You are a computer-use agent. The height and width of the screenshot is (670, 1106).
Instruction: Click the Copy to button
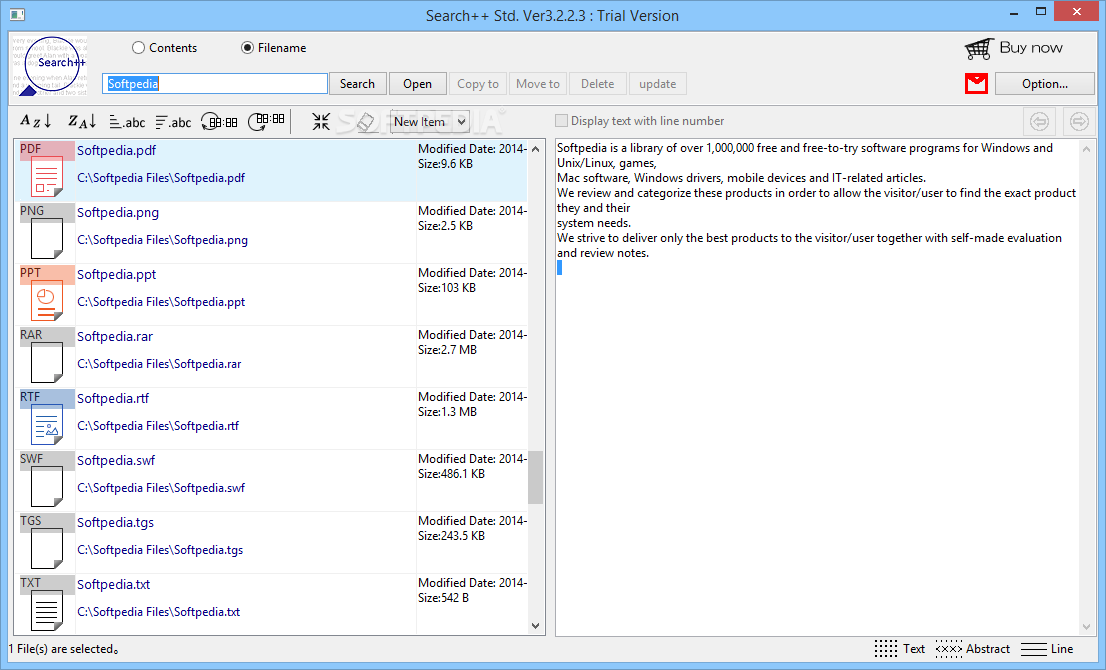478,84
